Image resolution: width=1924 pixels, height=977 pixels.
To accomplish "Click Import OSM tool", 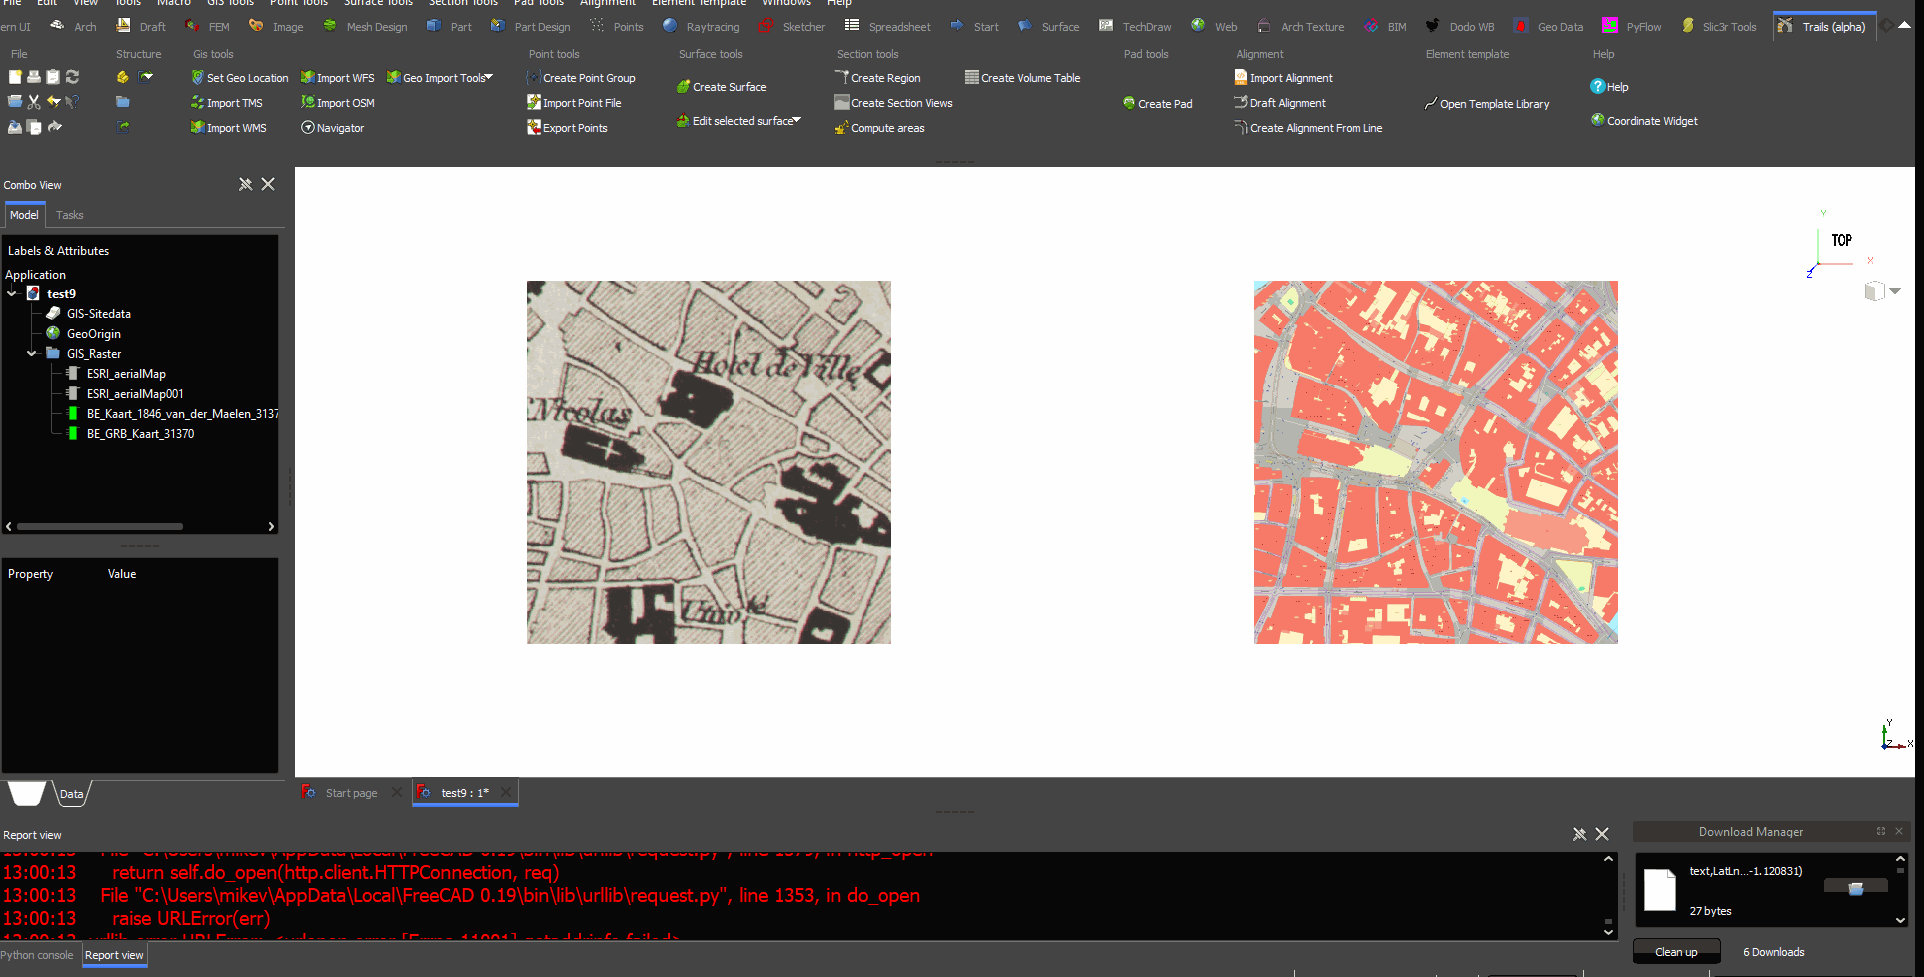I will coord(337,103).
